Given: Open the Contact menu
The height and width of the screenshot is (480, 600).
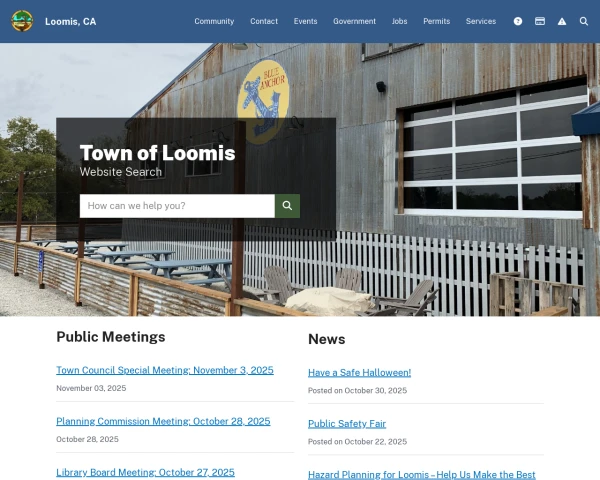Looking at the screenshot, I should 264,21.
